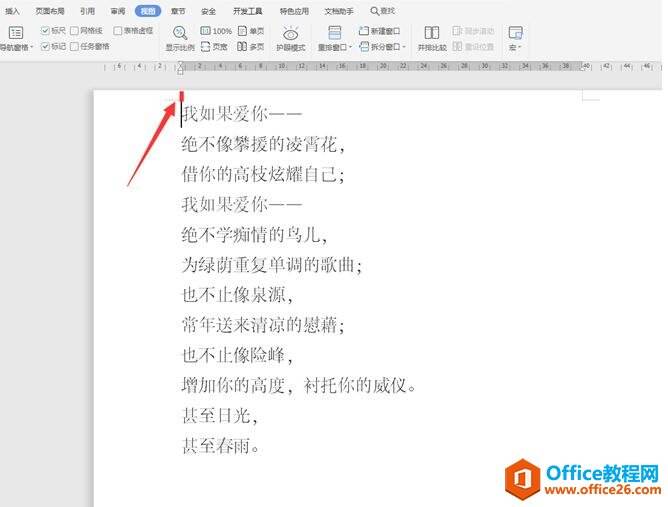This screenshot has height=507, width=668.
Task: Click the line 绝不学痴情的鸟儿,
Action: 254,235
